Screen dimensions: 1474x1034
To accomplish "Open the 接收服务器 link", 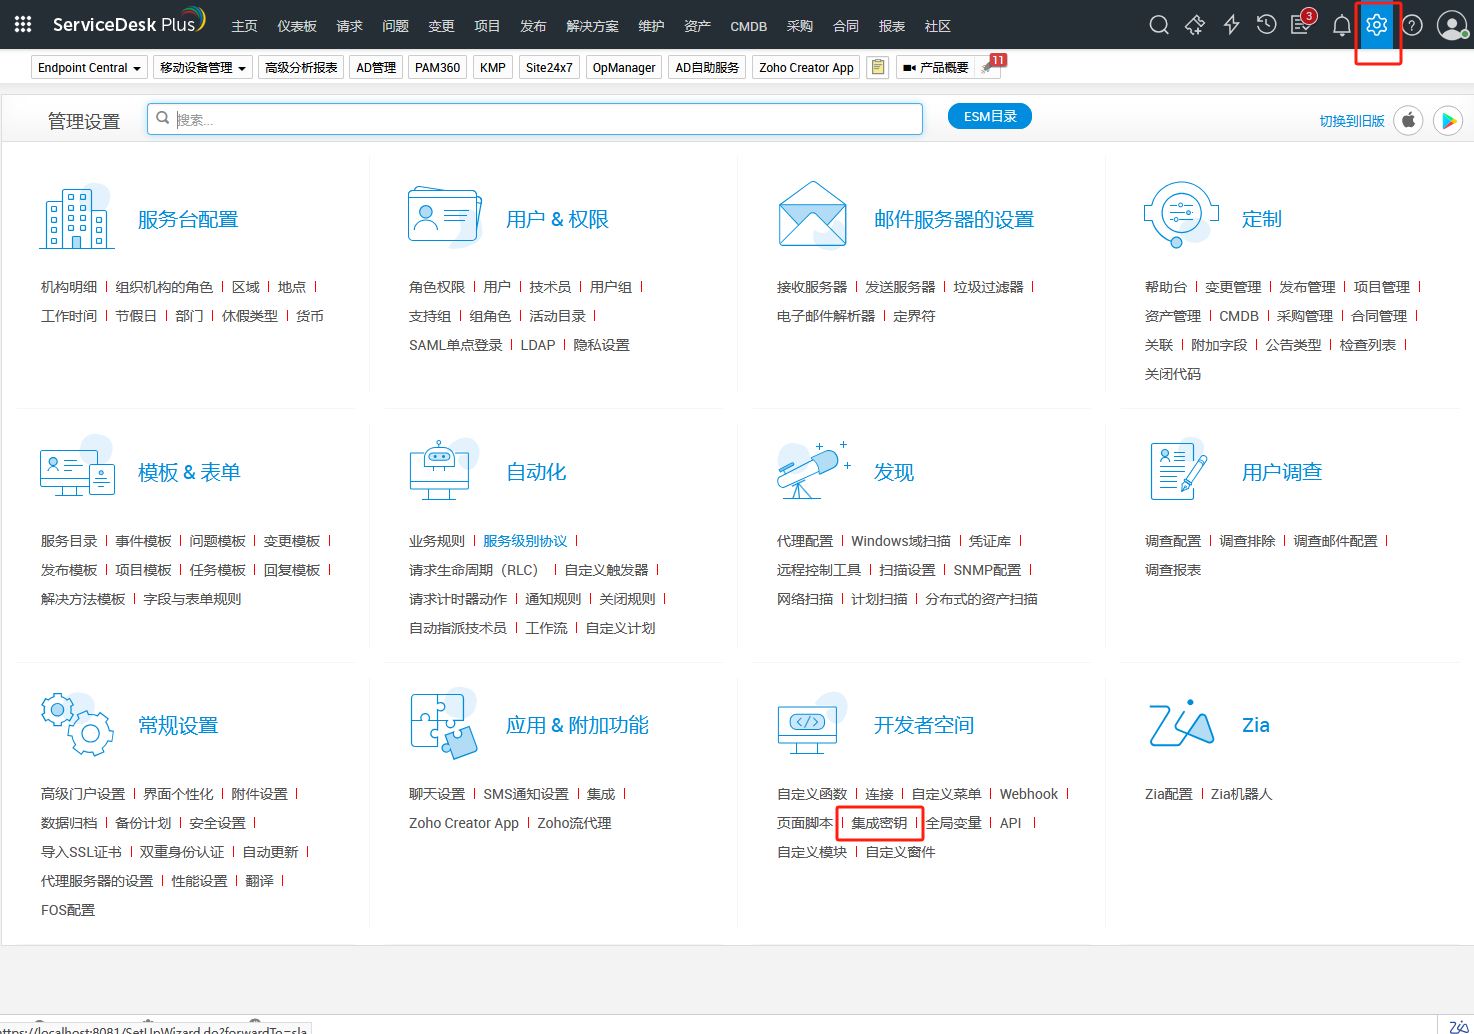I will (812, 287).
